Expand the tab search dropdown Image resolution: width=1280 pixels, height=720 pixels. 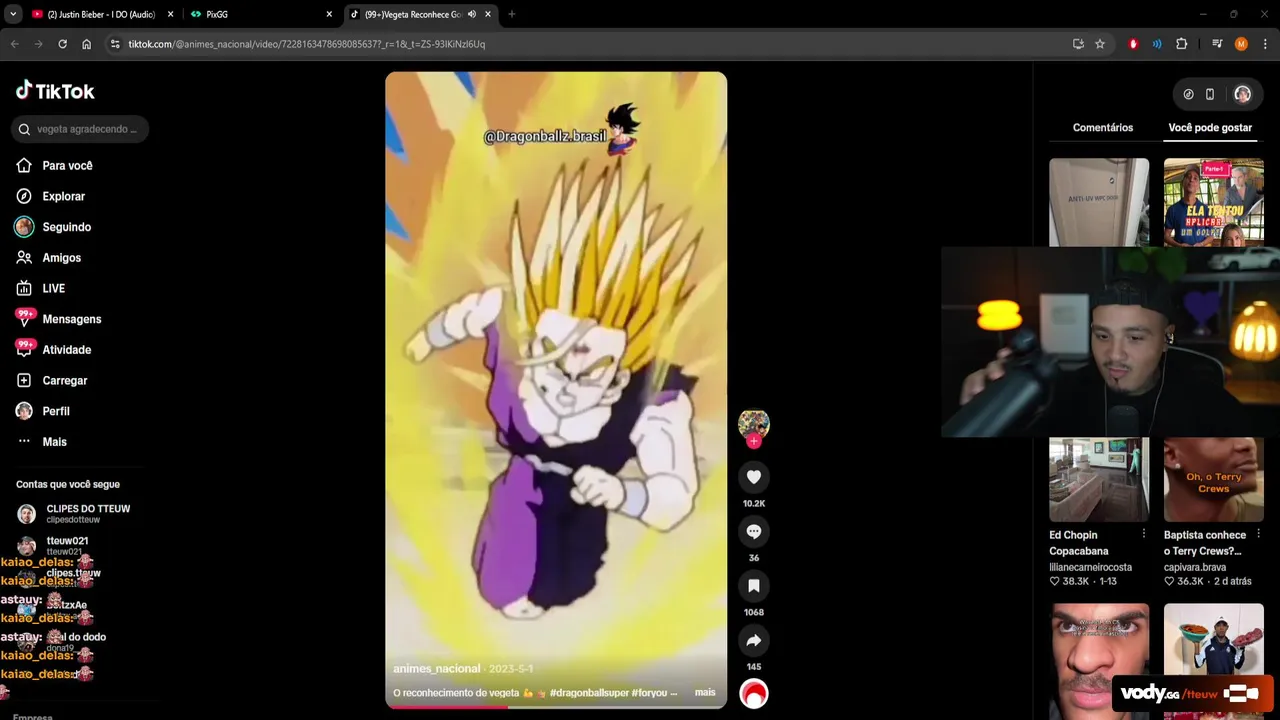pyautogui.click(x=13, y=14)
